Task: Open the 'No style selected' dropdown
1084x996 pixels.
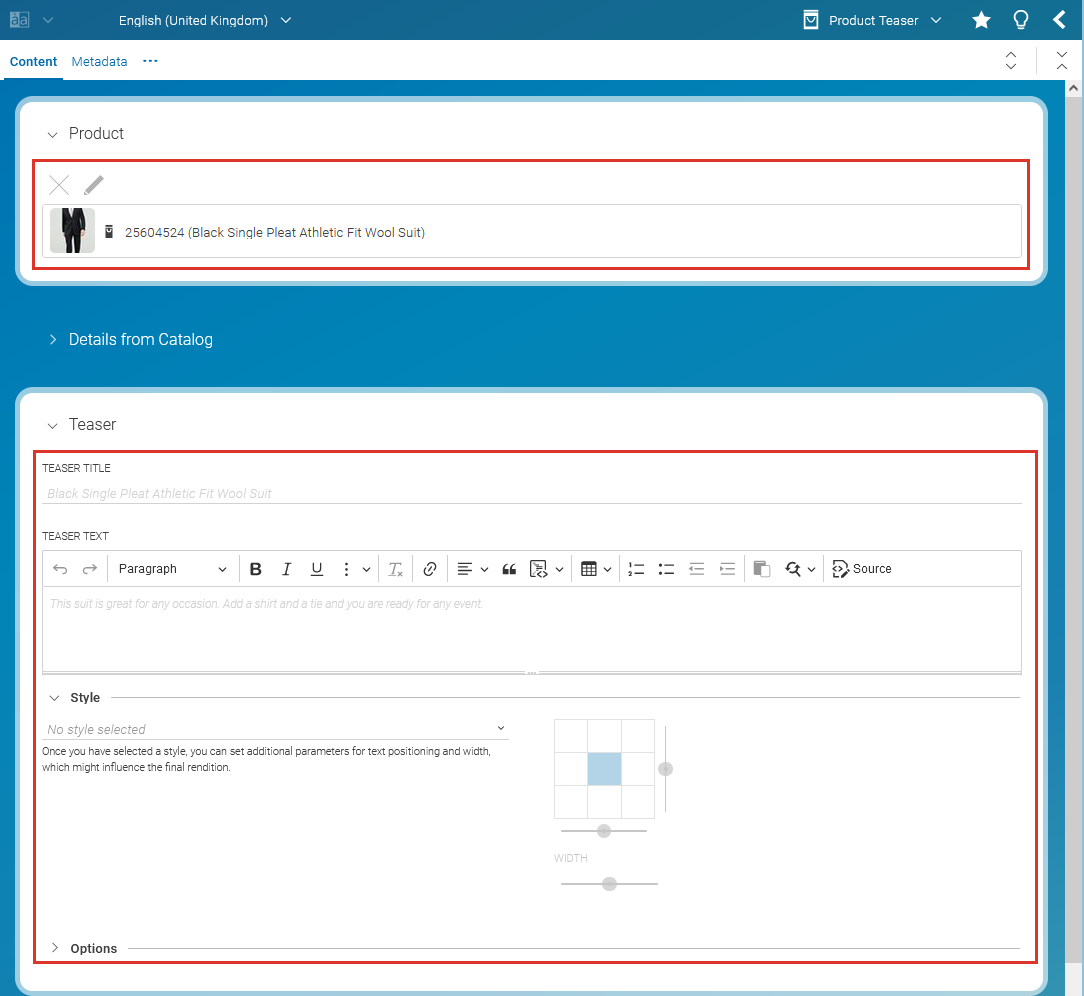Action: [x=276, y=729]
